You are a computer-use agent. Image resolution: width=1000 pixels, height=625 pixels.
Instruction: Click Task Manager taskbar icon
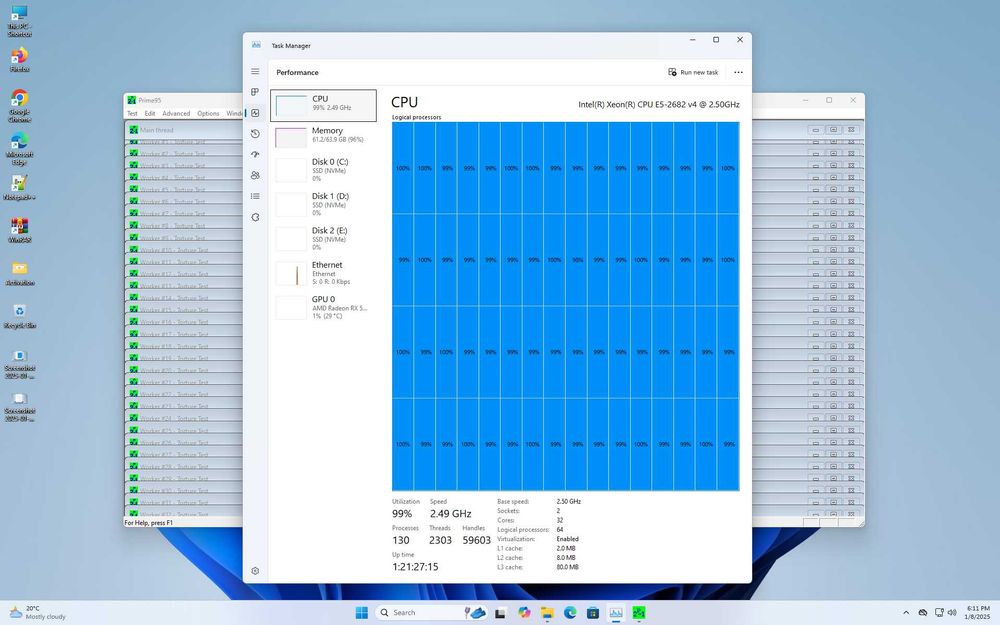[x=616, y=612]
